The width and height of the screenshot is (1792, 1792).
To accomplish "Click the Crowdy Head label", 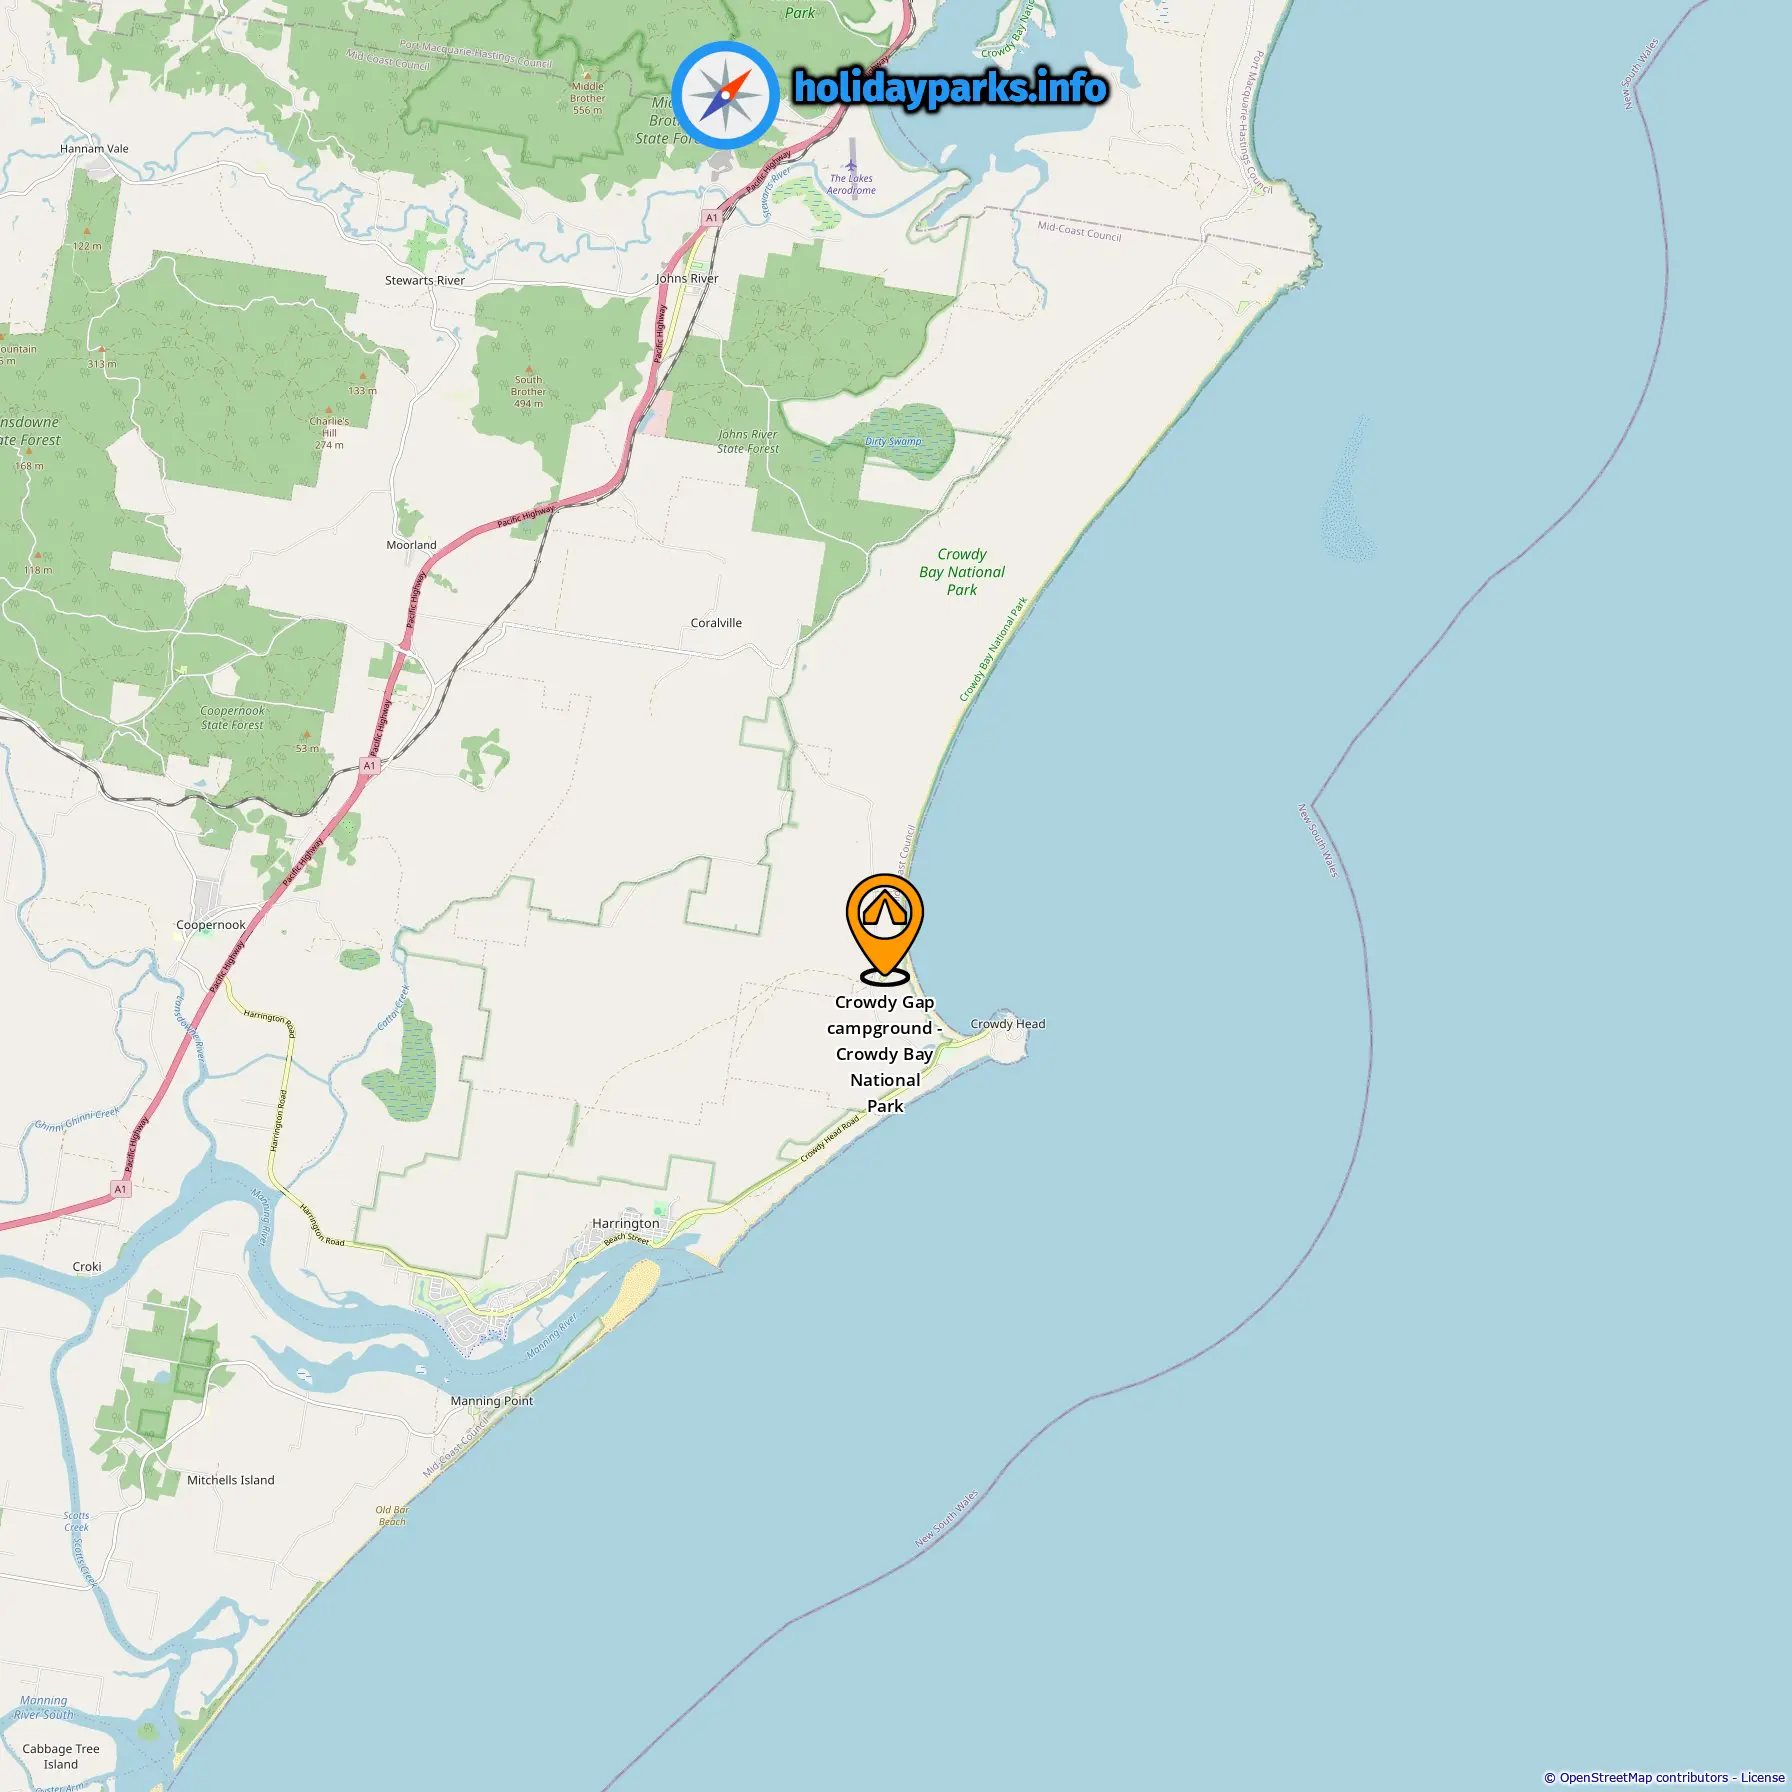I will 1008,1024.
